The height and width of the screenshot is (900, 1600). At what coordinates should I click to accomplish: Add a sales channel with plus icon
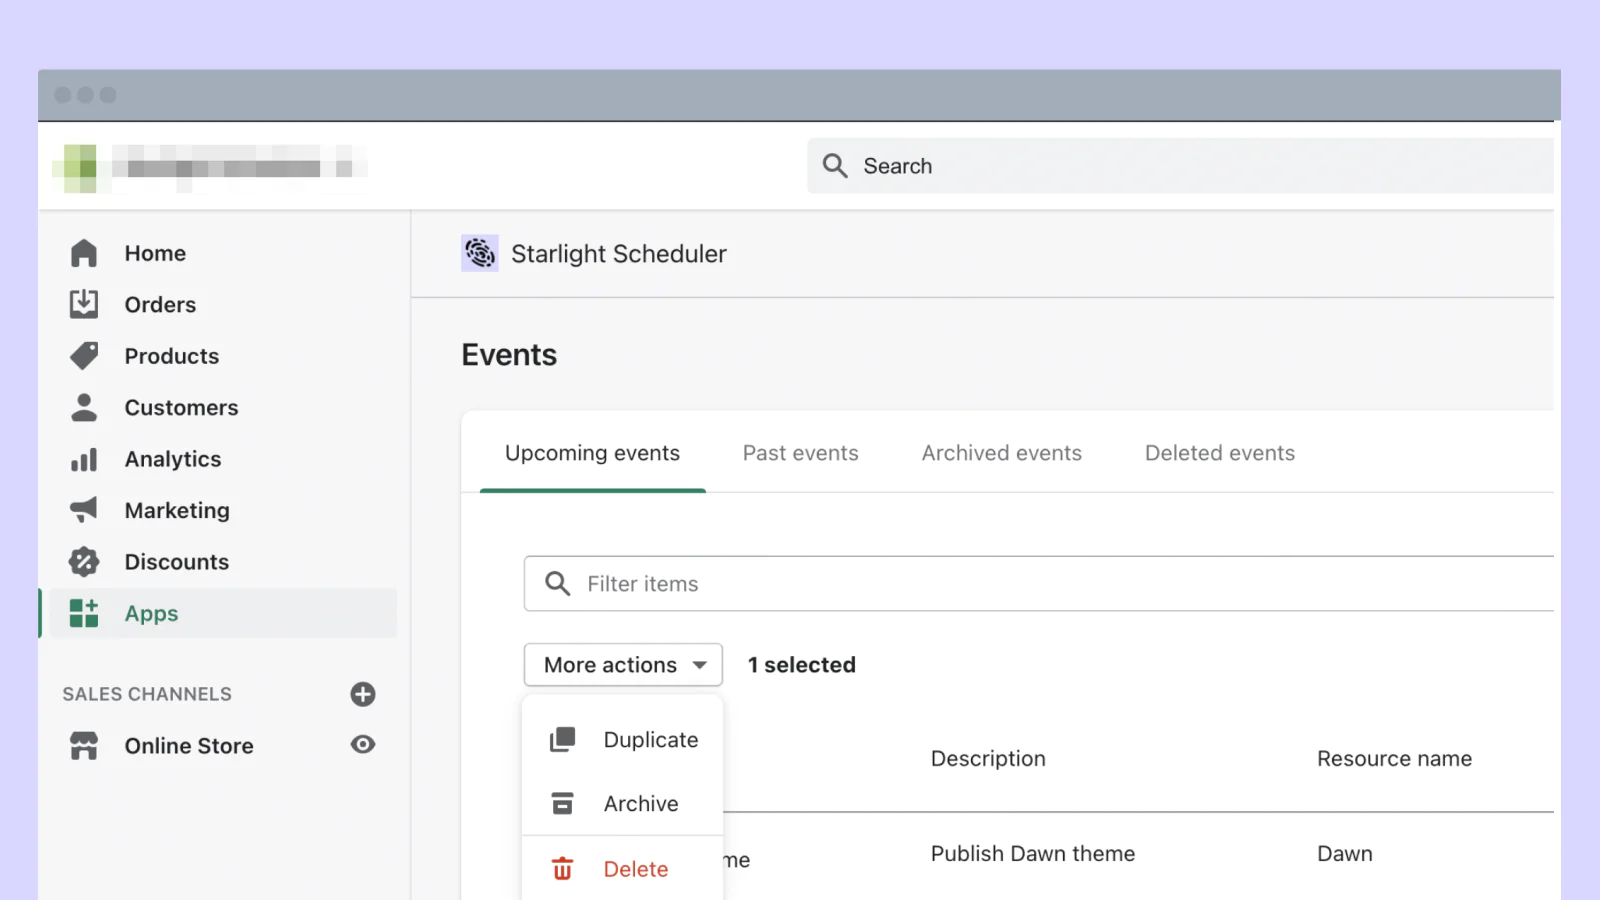pos(363,694)
